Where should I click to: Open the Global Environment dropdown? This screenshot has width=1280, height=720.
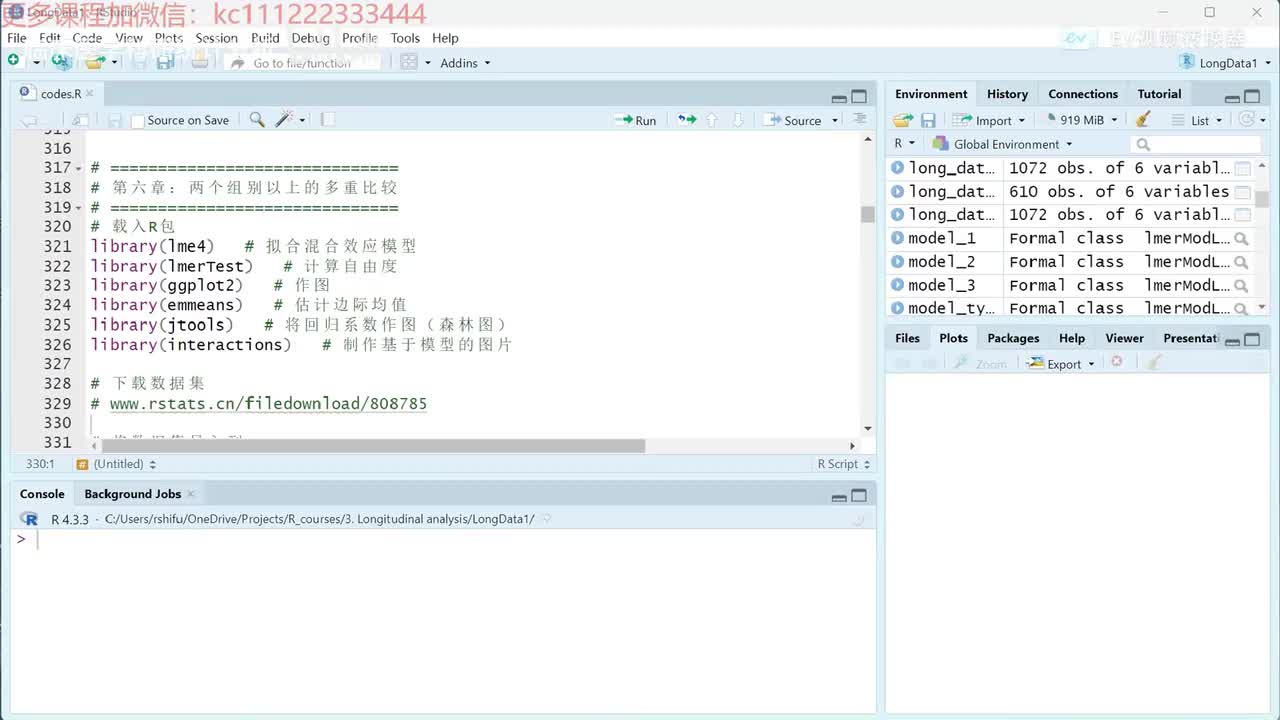coord(1002,144)
